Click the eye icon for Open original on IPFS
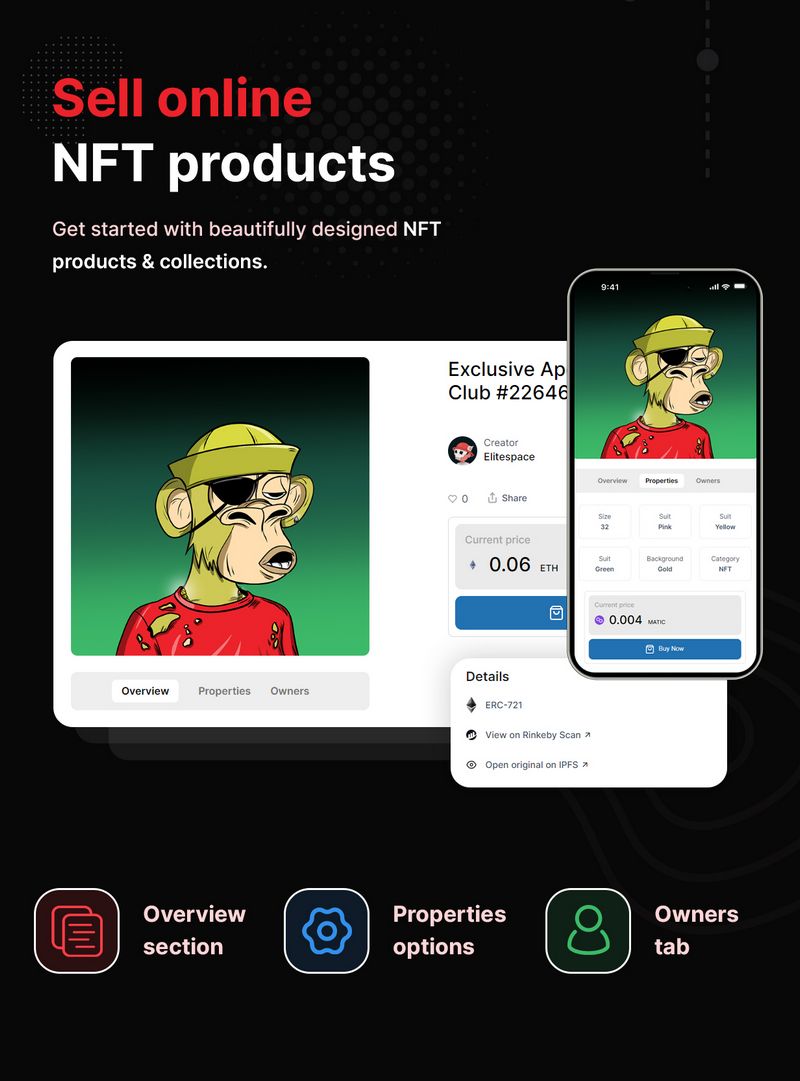Image resolution: width=800 pixels, height=1081 pixels. [472, 765]
